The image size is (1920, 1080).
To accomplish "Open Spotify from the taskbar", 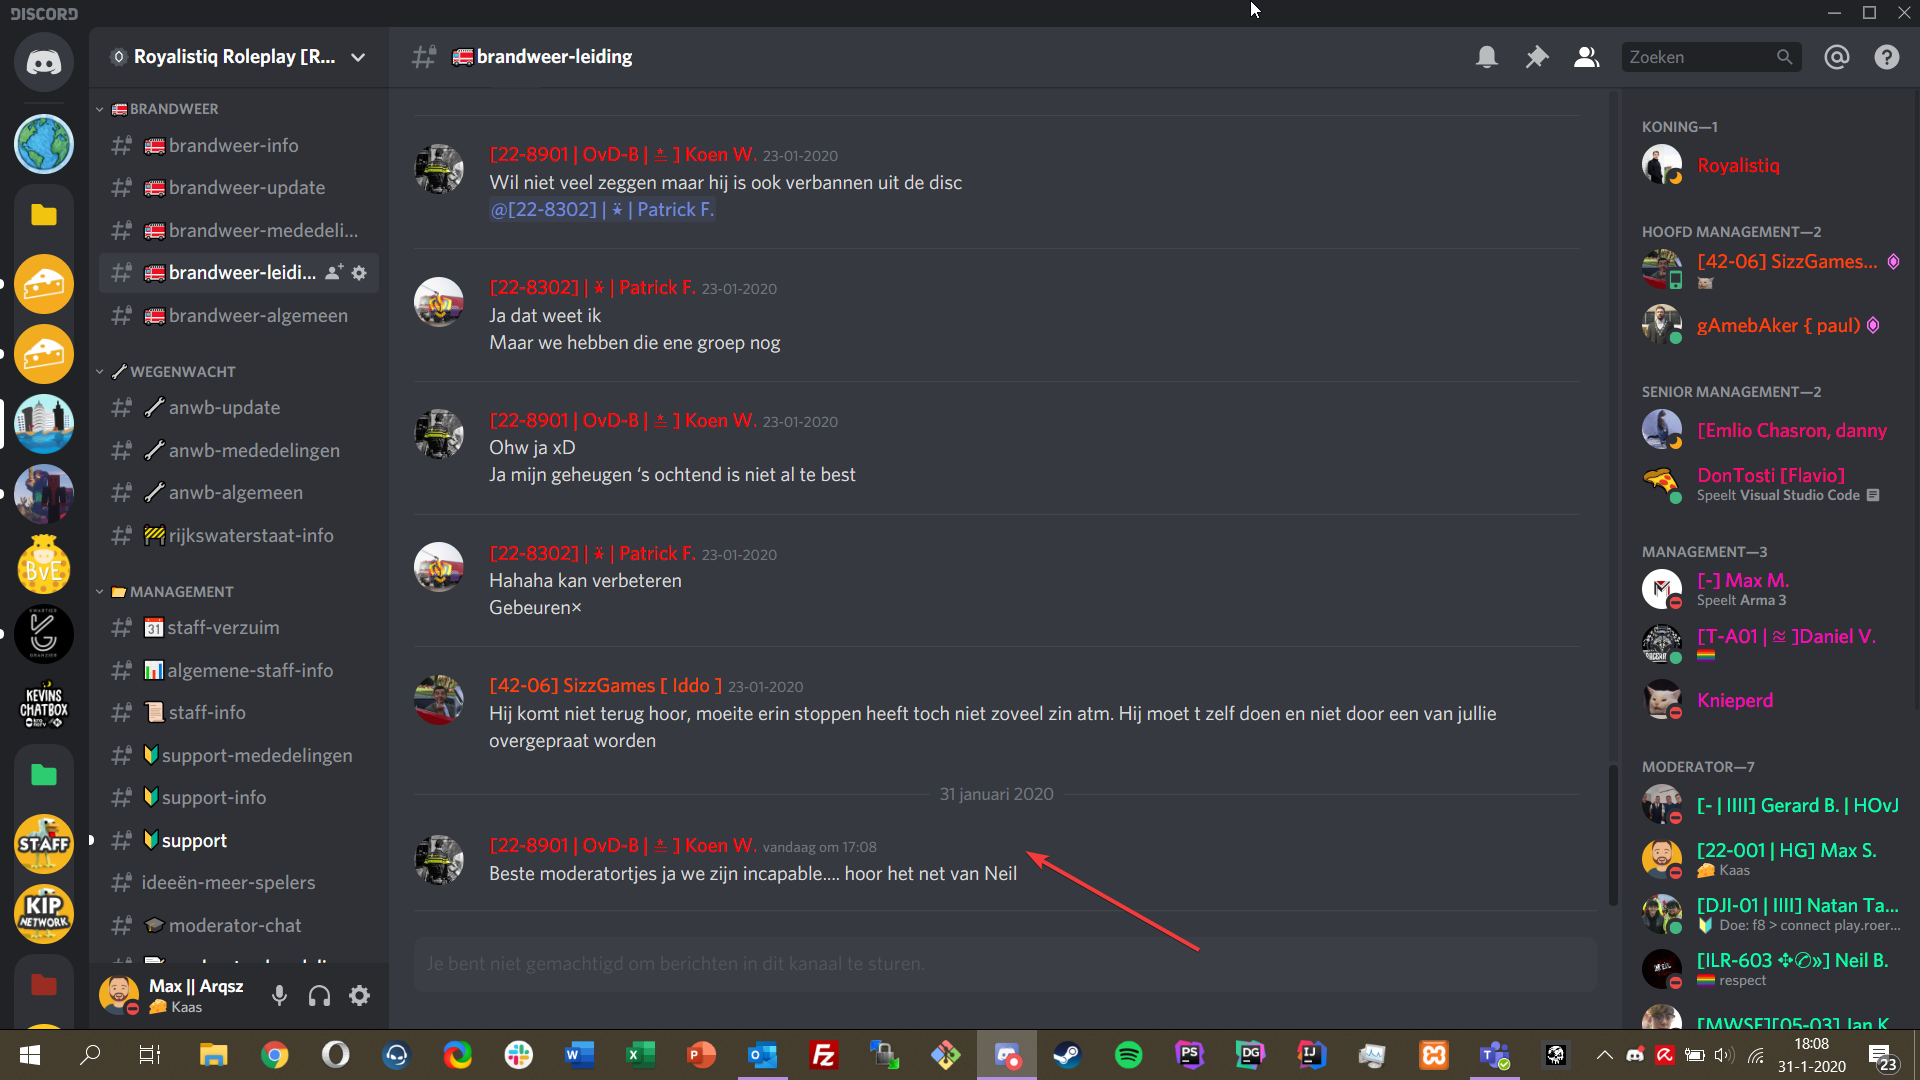I will [x=1128, y=1054].
